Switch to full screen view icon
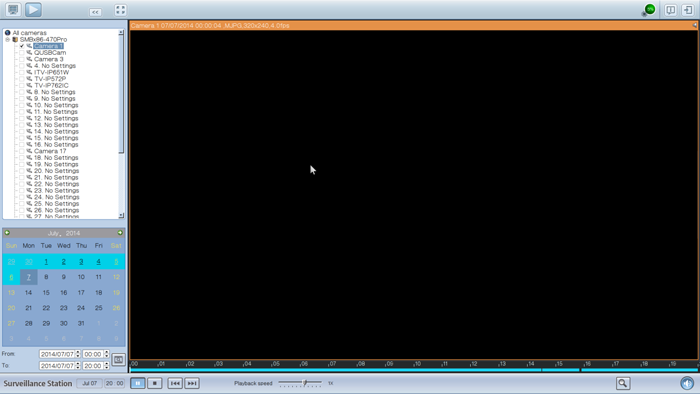The height and width of the screenshot is (394, 700). [120, 10]
